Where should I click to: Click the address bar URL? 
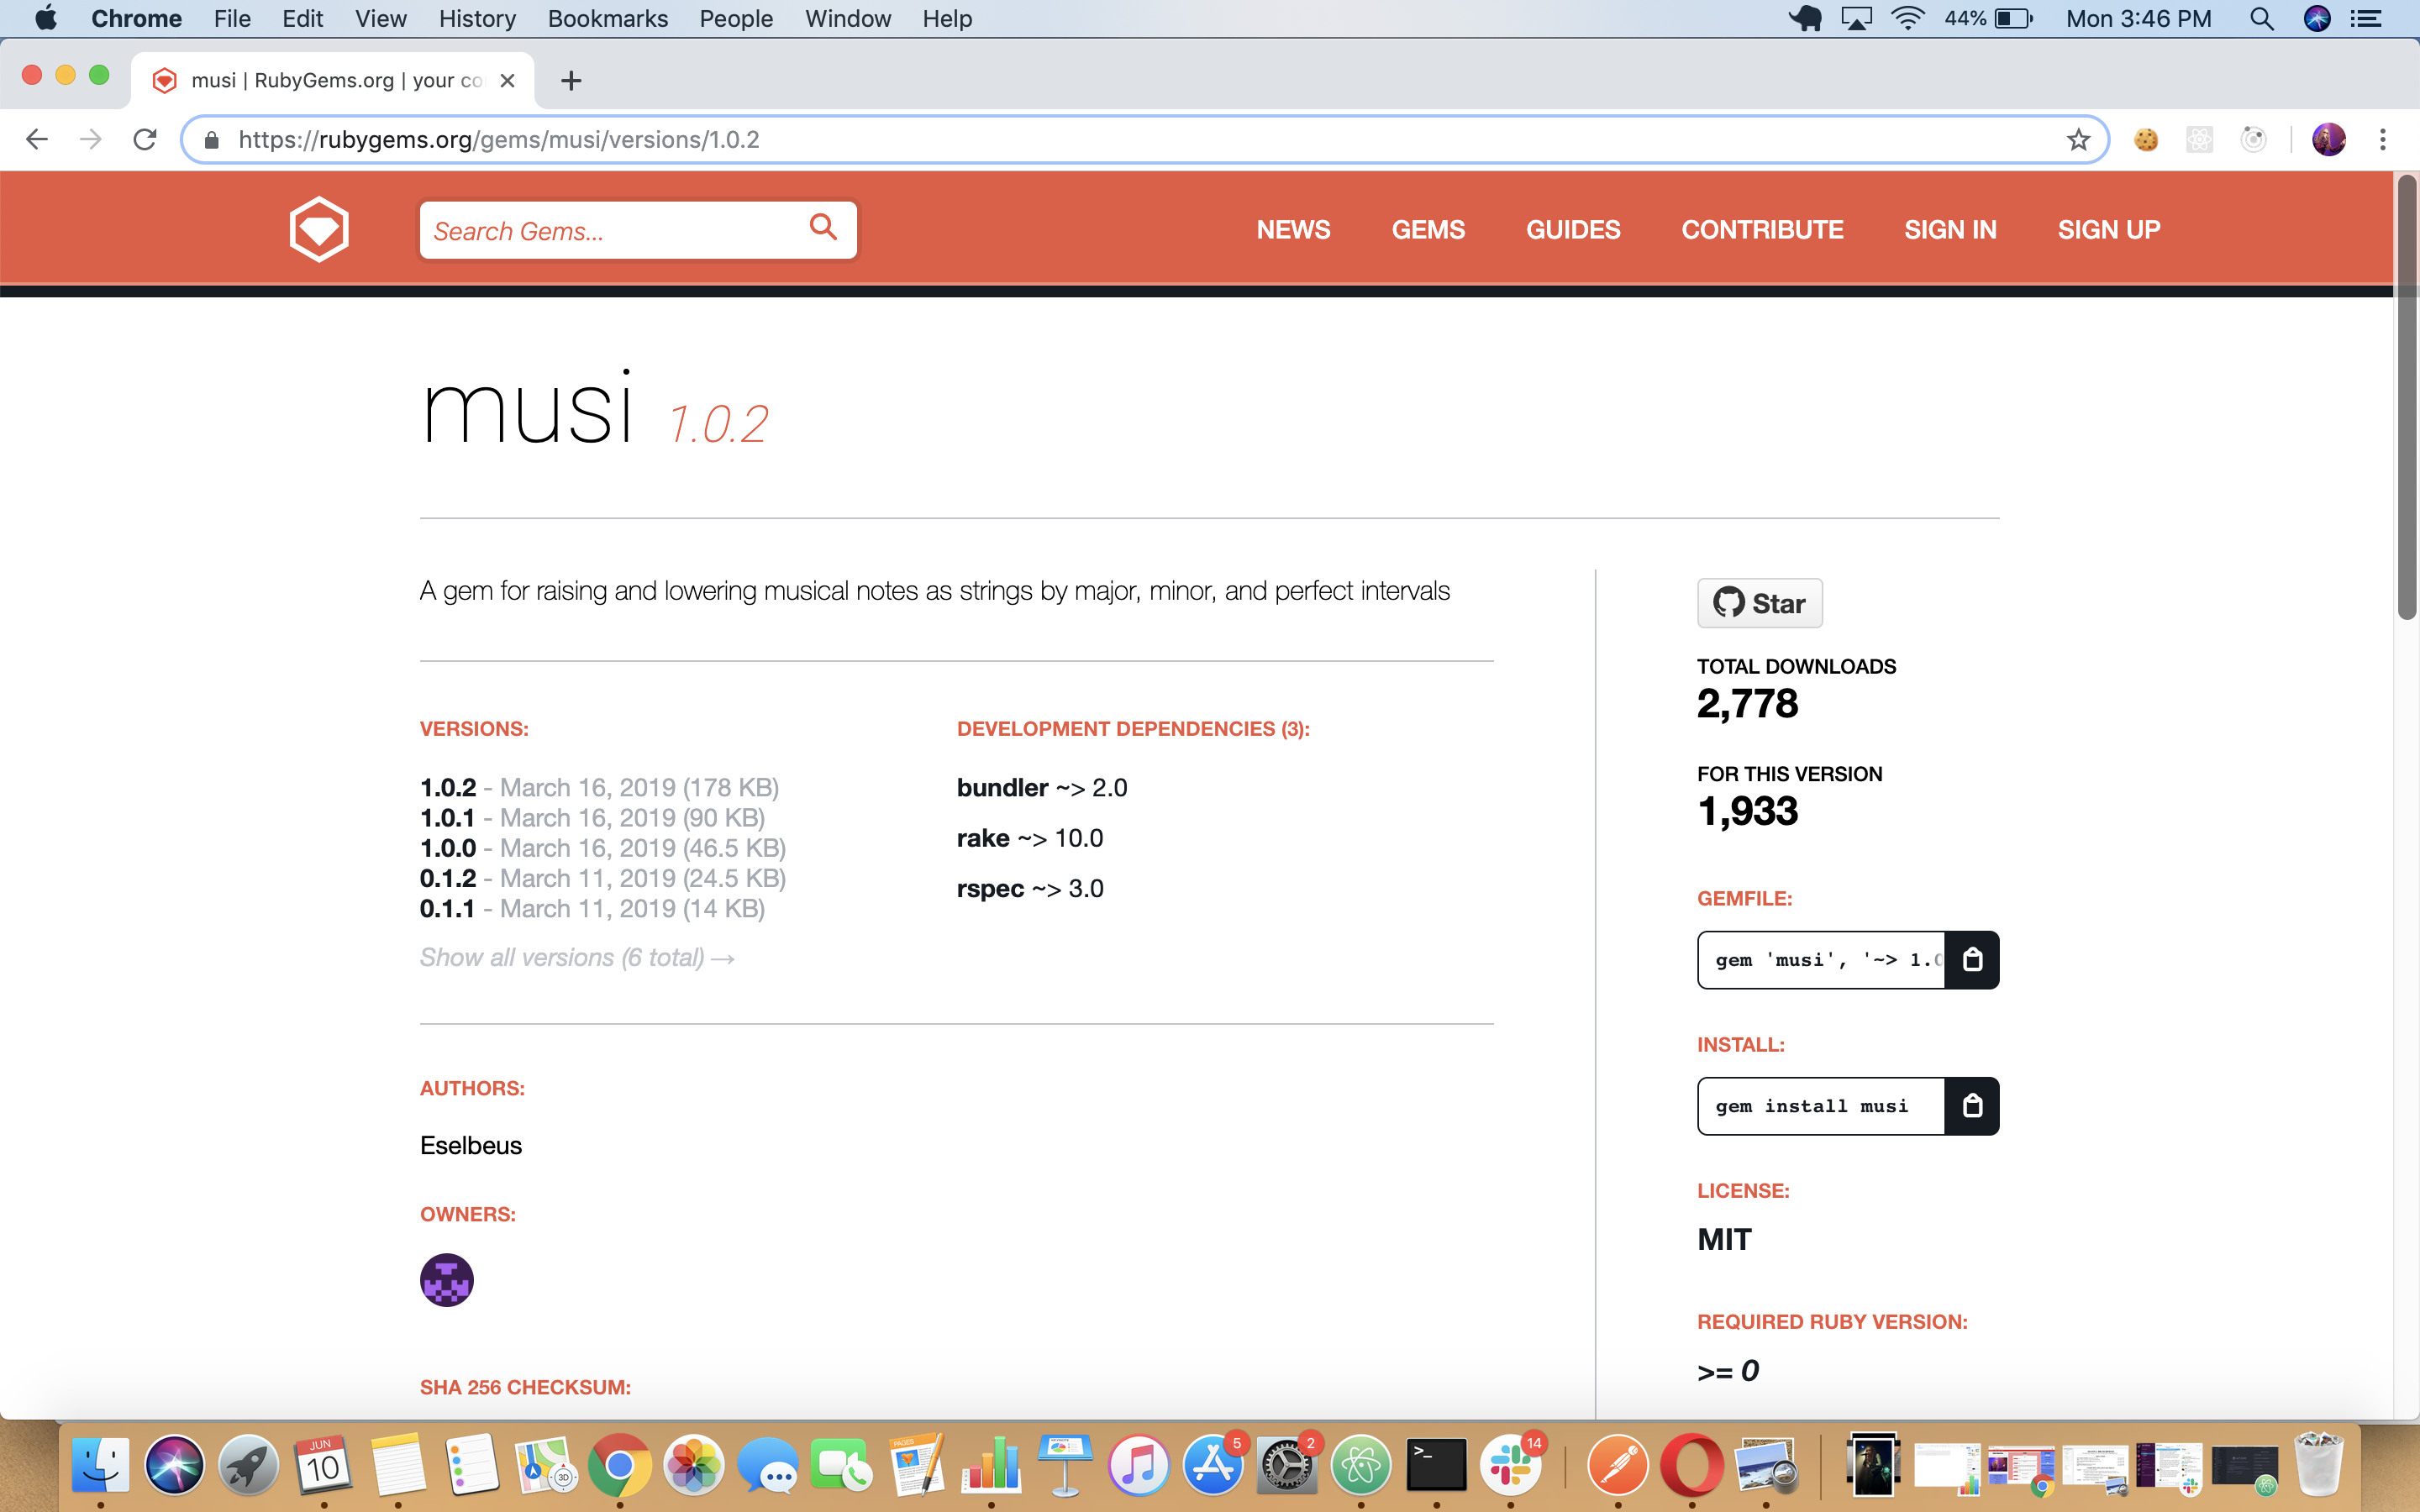point(498,140)
